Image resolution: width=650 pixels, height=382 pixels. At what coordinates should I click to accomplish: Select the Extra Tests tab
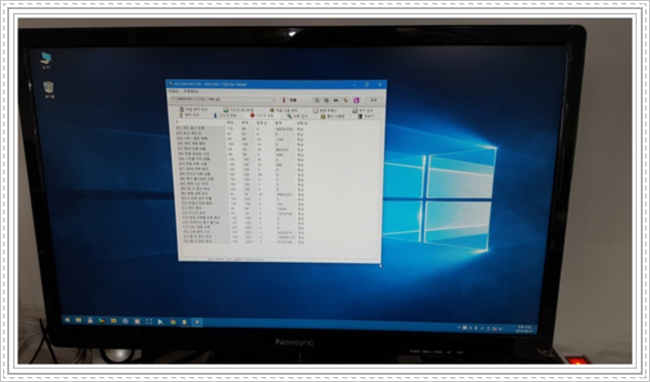coord(363,111)
